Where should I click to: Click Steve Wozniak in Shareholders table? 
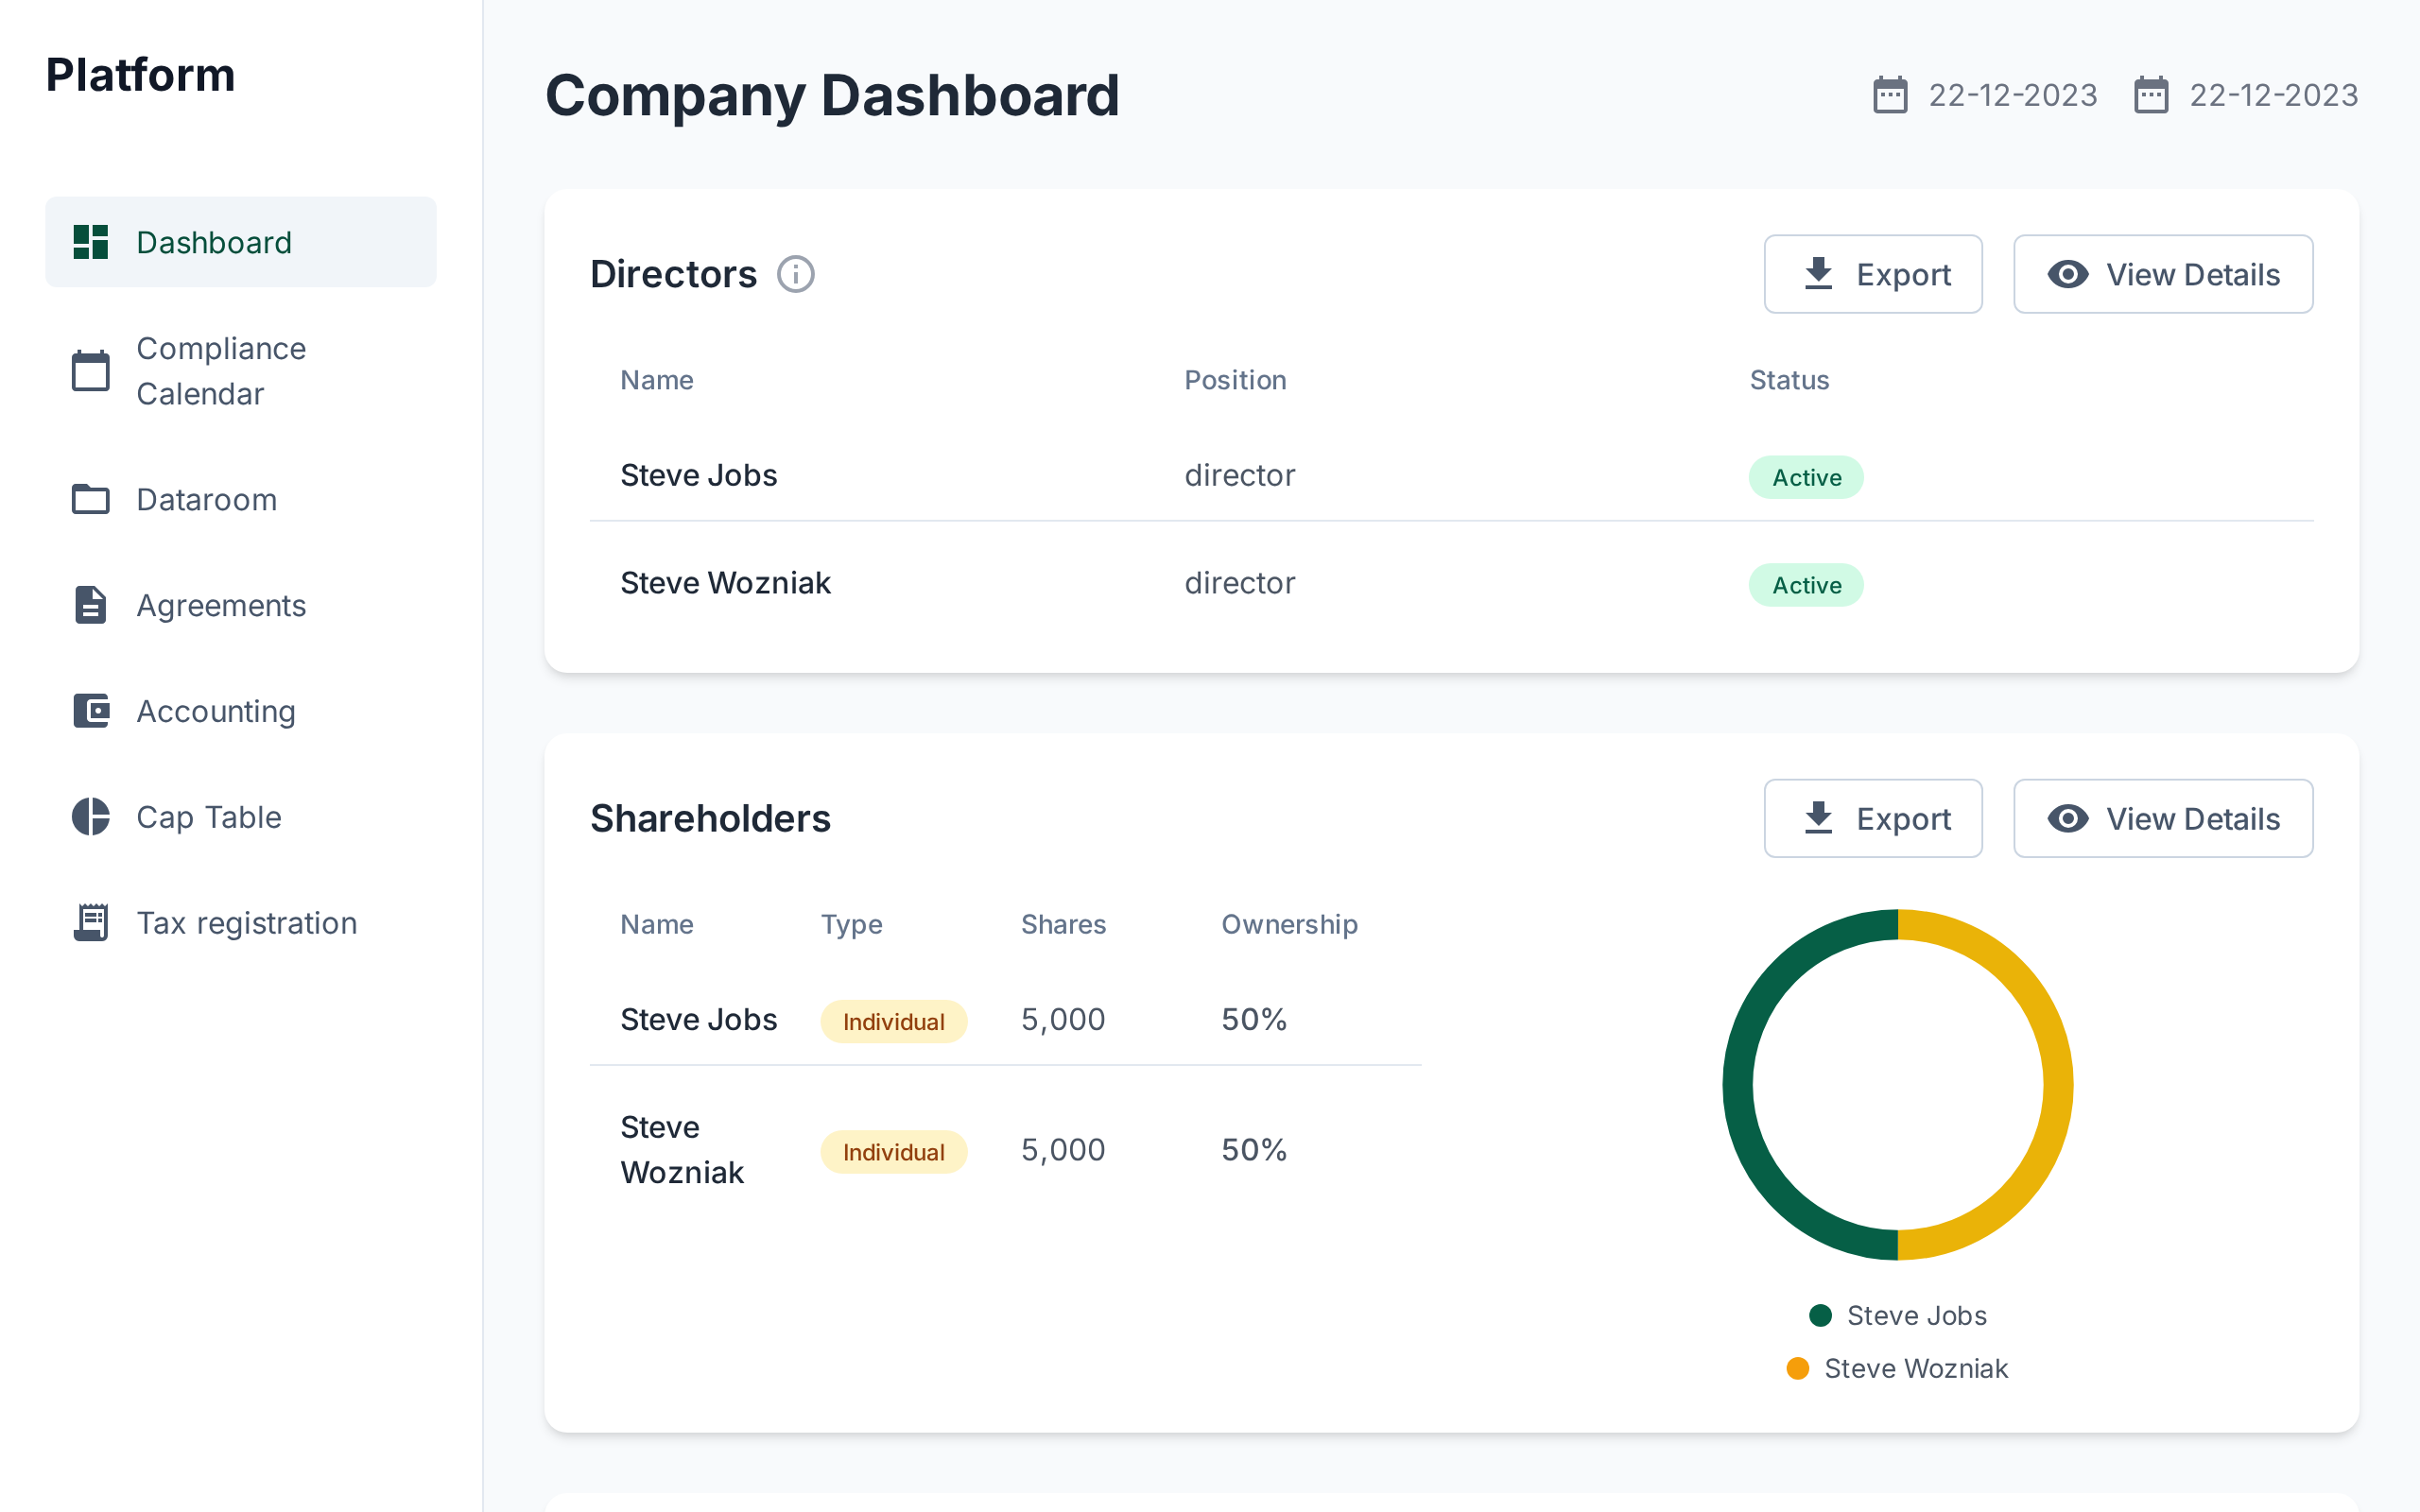(682, 1150)
